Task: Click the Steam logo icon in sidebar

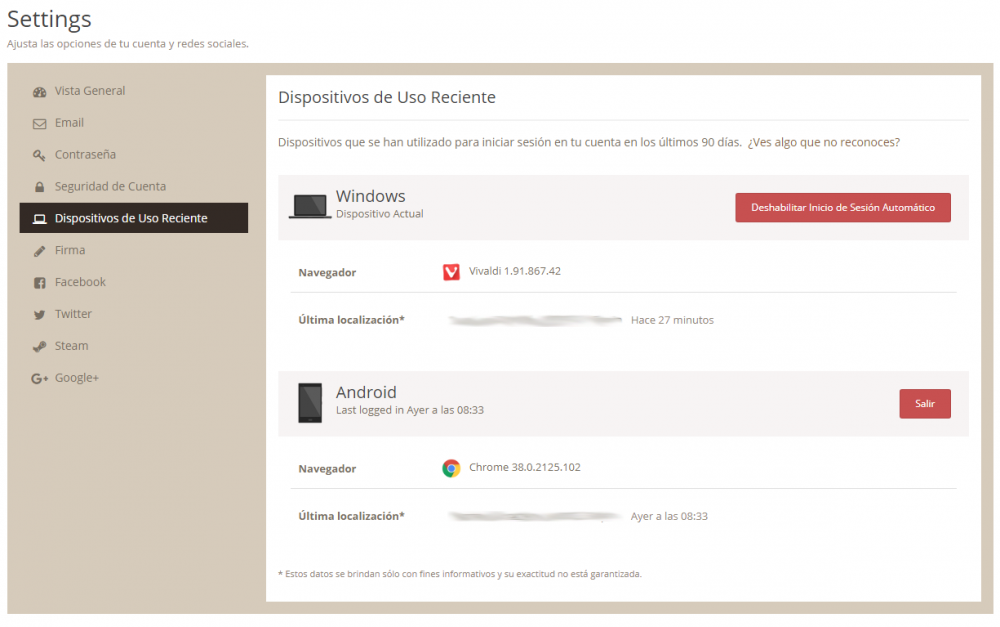Action: click(40, 347)
